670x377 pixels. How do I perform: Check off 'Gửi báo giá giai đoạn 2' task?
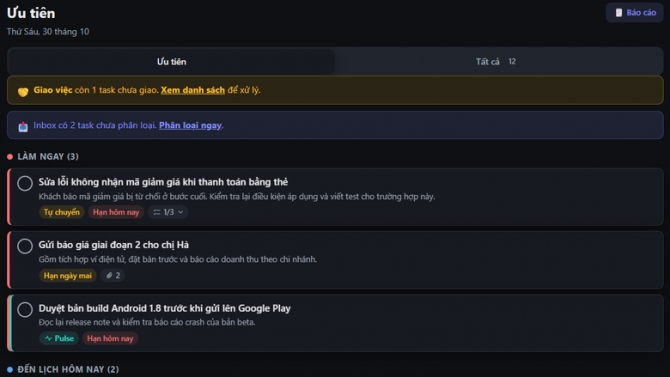pos(25,246)
